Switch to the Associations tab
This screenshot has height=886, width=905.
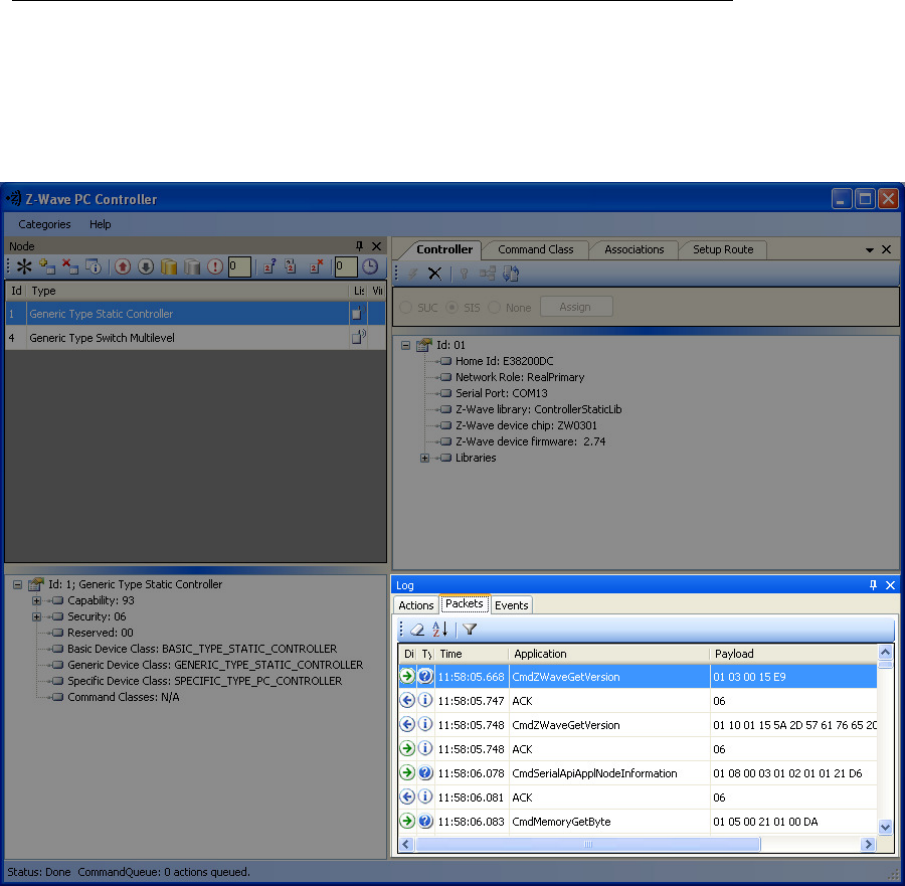634,250
